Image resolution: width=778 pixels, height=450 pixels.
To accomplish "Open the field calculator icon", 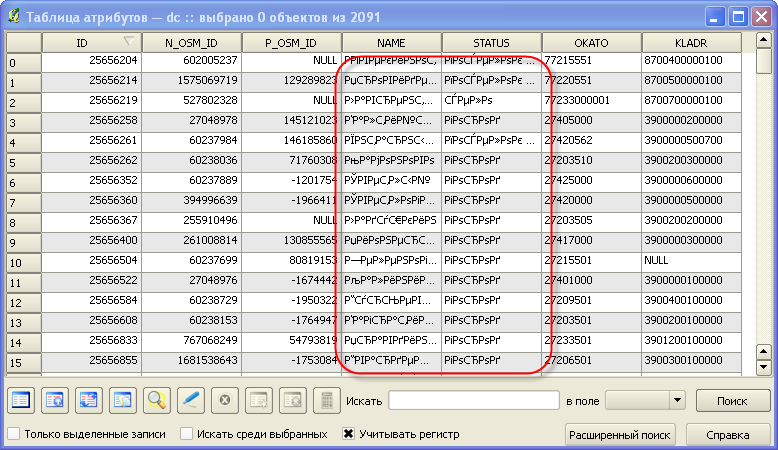I will (x=324, y=400).
